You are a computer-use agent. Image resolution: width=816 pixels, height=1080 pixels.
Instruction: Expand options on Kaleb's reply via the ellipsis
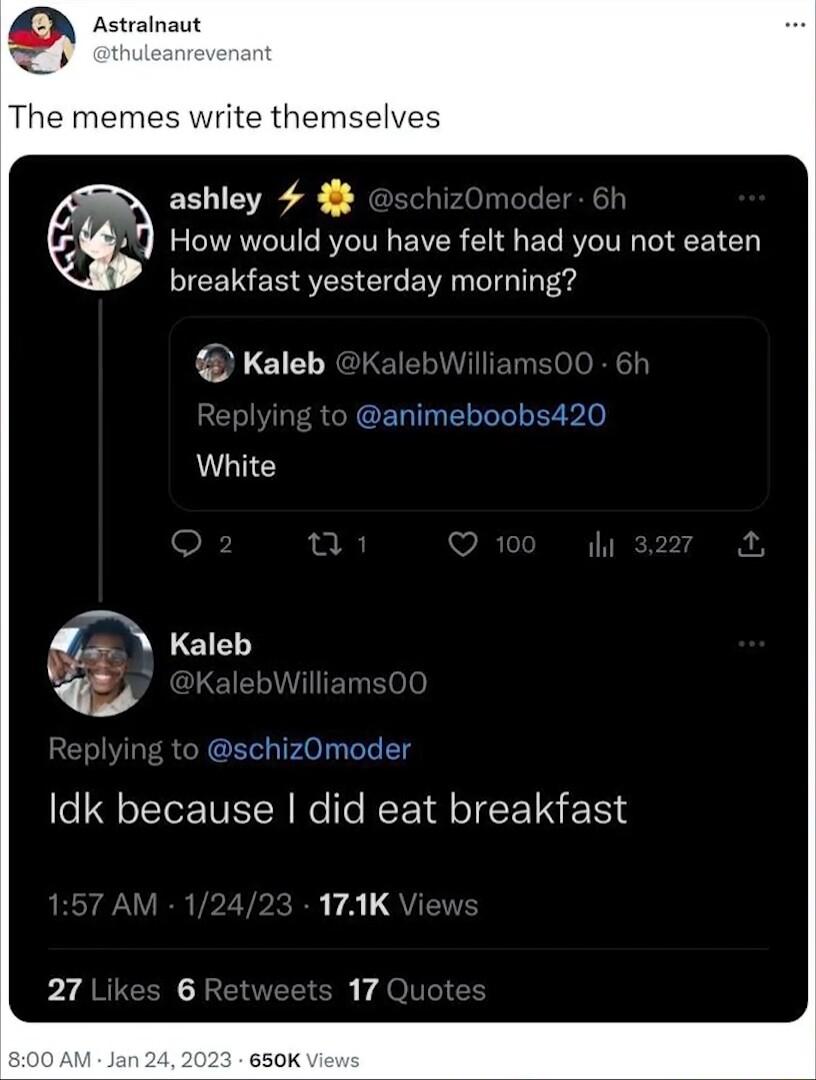coord(750,645)
